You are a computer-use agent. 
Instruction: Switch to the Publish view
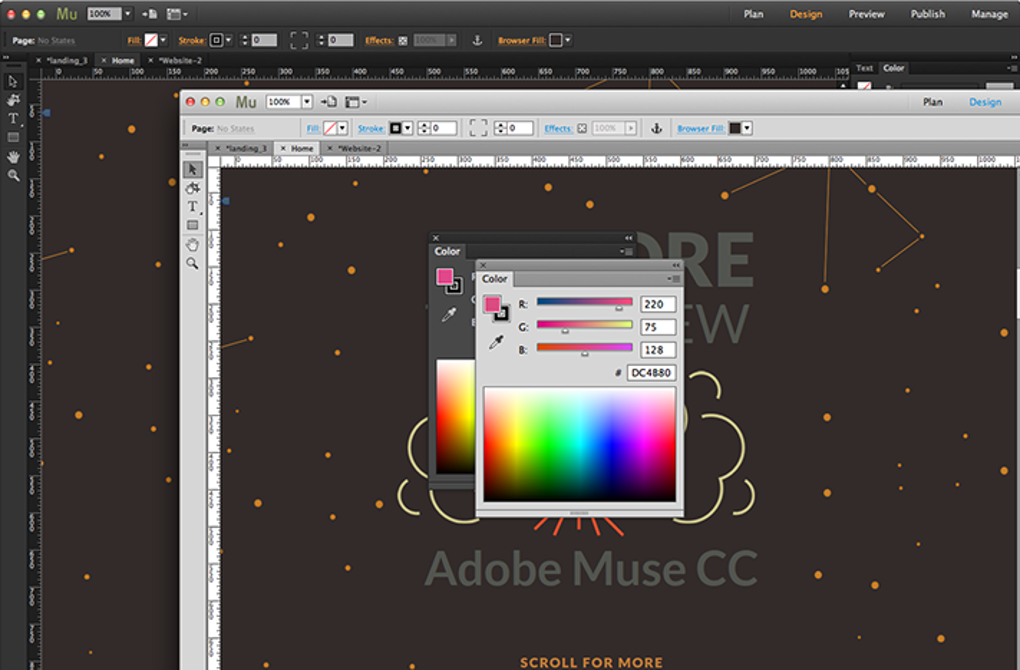(927, 14)
